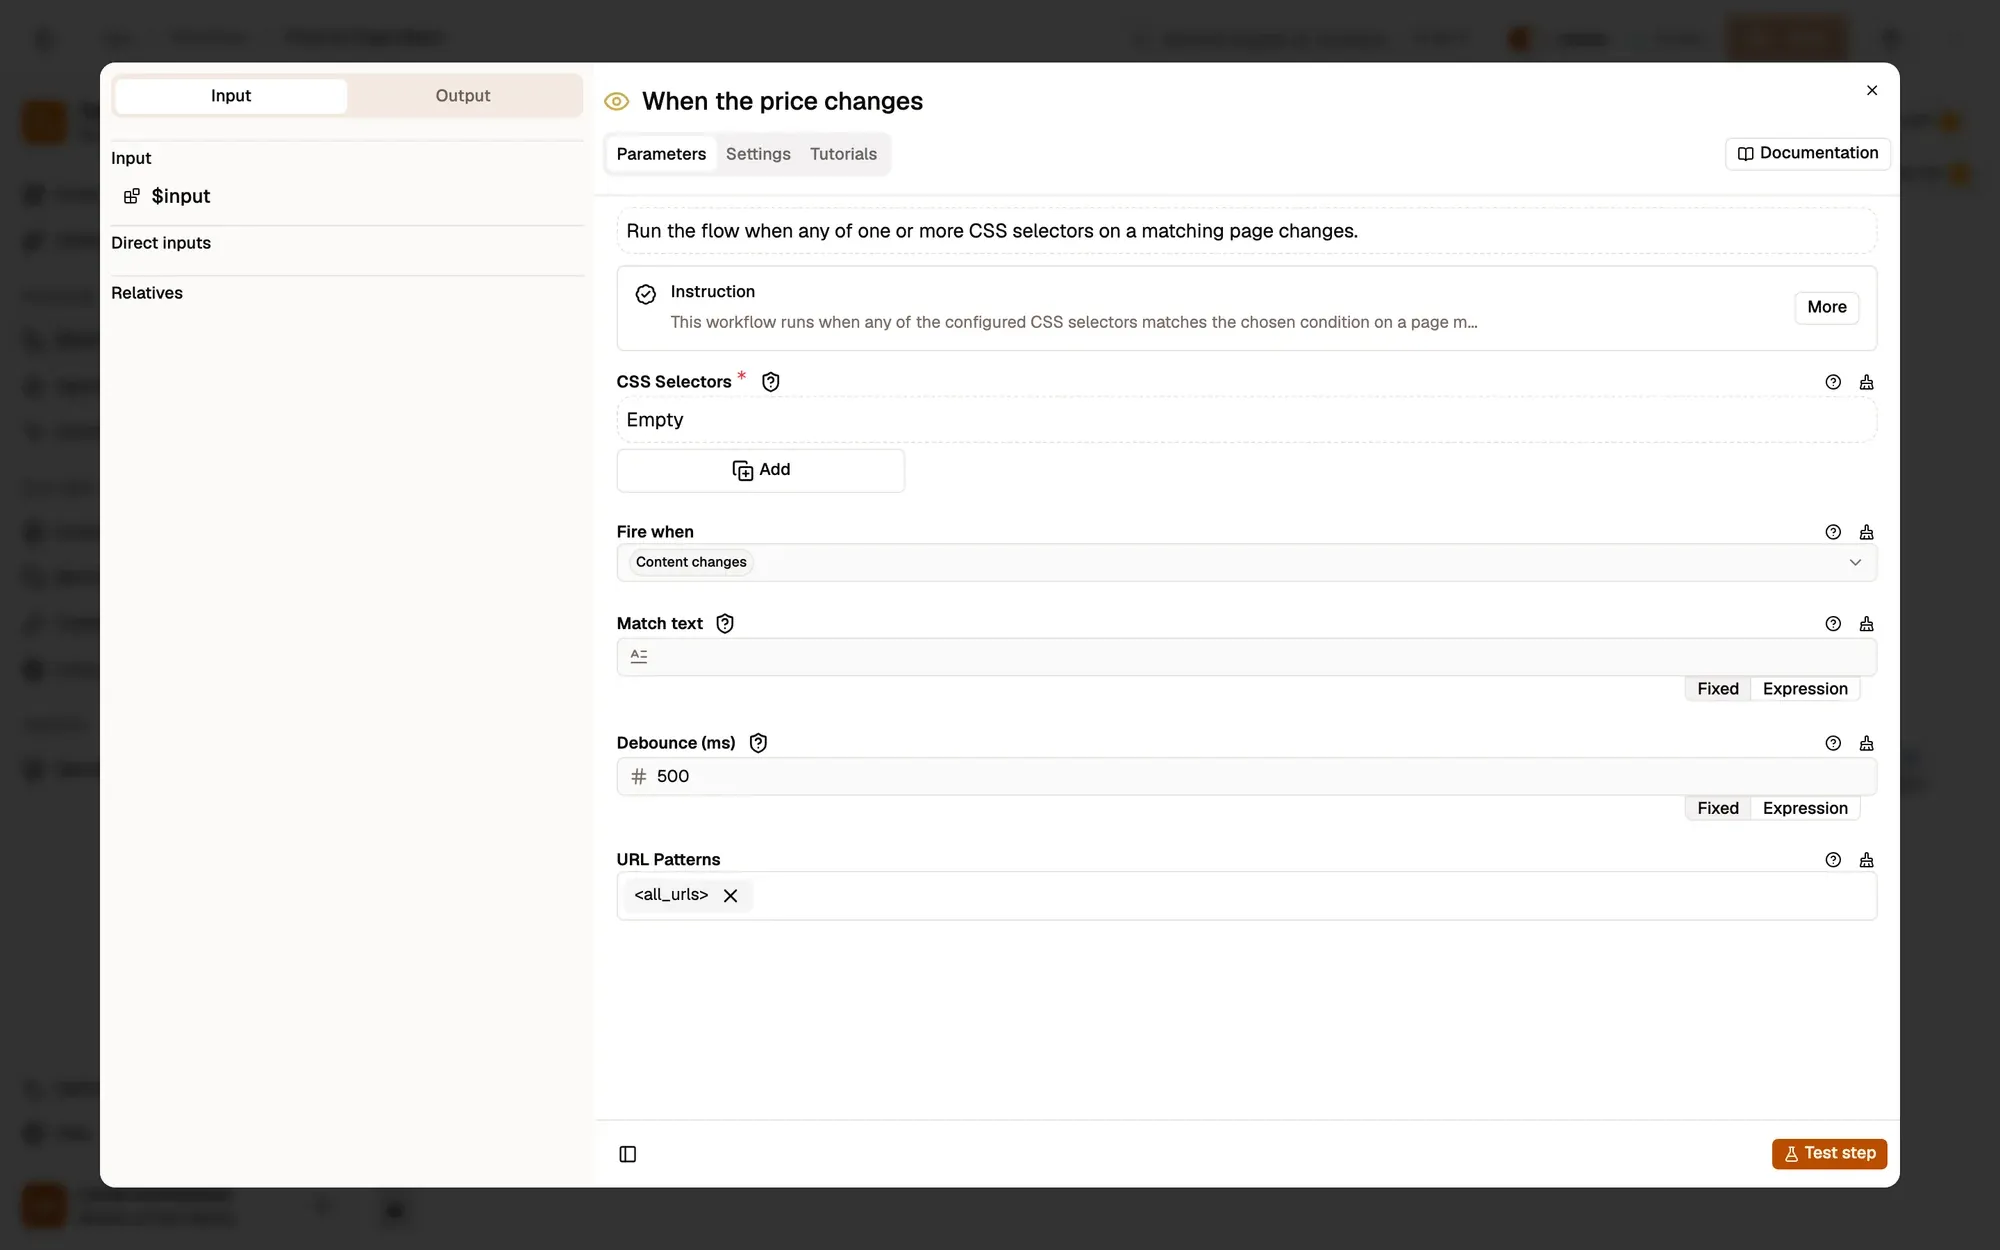Run the Test step button
The height and width of the screenshot is (1250, 2000).
(x=1829, y=1153)
